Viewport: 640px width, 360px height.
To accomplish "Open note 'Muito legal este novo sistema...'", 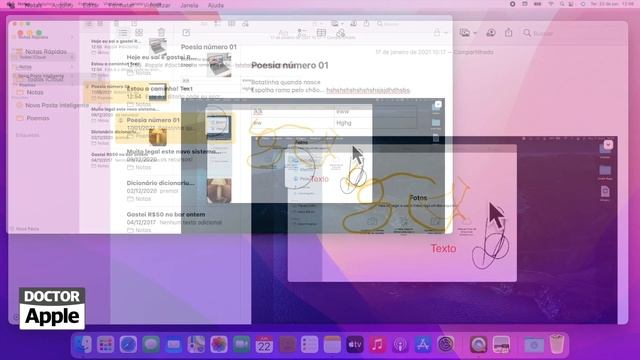I will tap(176, 159).
